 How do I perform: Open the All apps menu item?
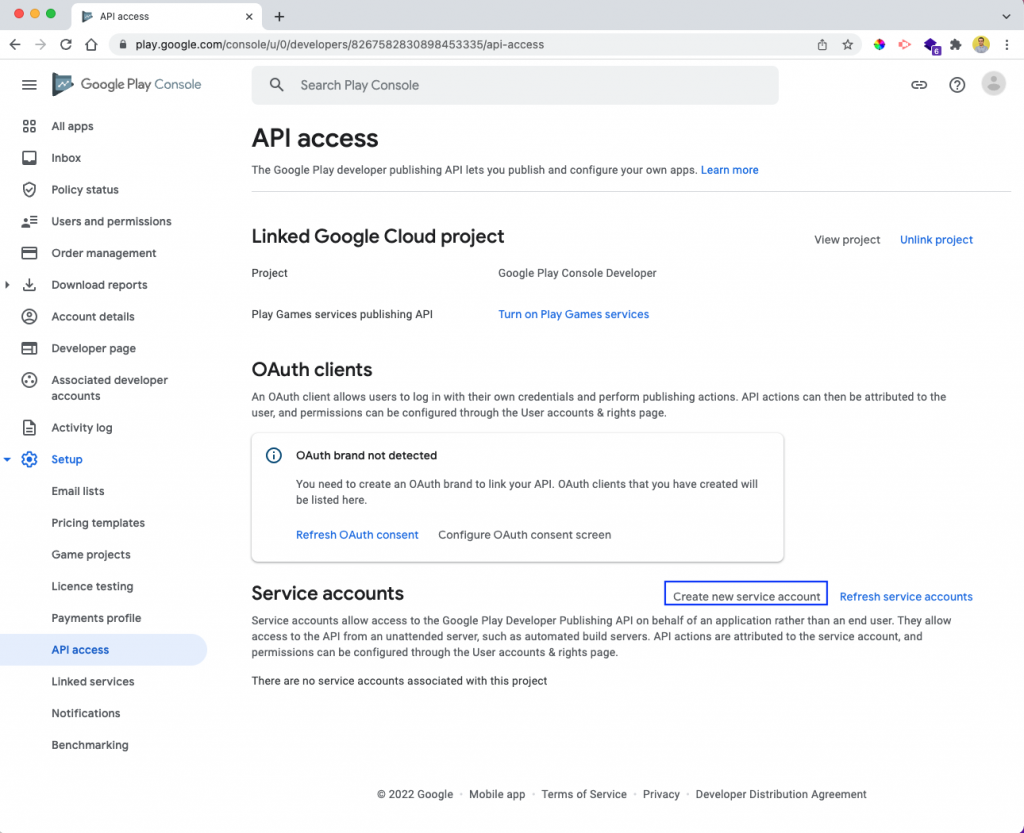pyautogui.click(x=72, y=126)
